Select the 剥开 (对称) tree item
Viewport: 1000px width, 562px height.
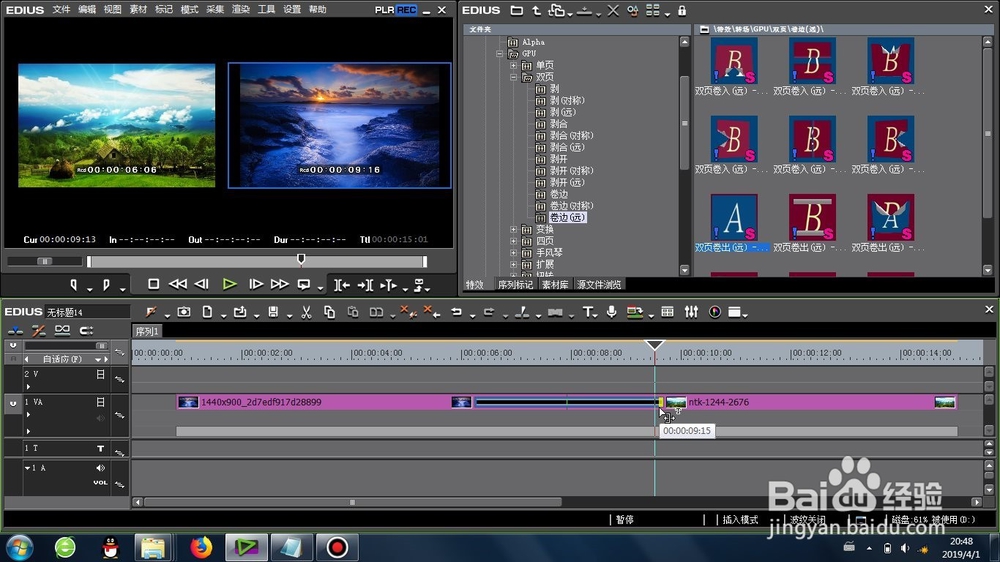pos(571,171)
